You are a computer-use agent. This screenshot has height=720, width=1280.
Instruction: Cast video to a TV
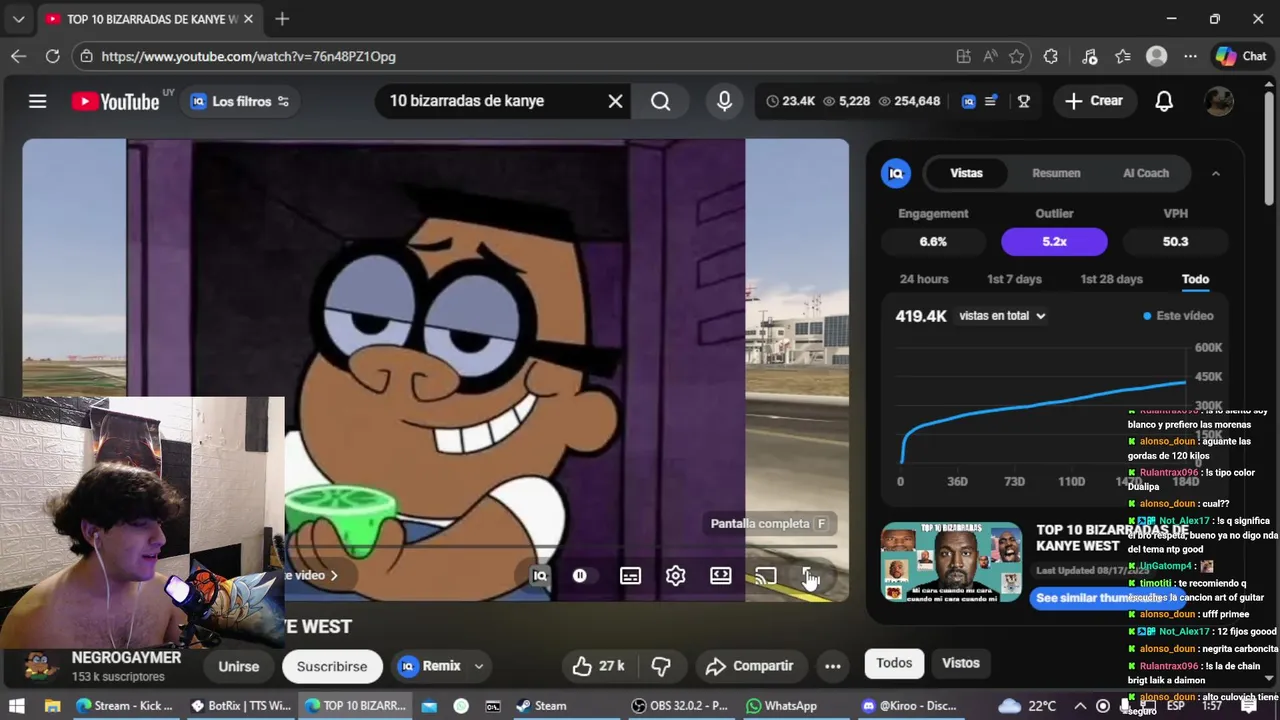(766, 576)
